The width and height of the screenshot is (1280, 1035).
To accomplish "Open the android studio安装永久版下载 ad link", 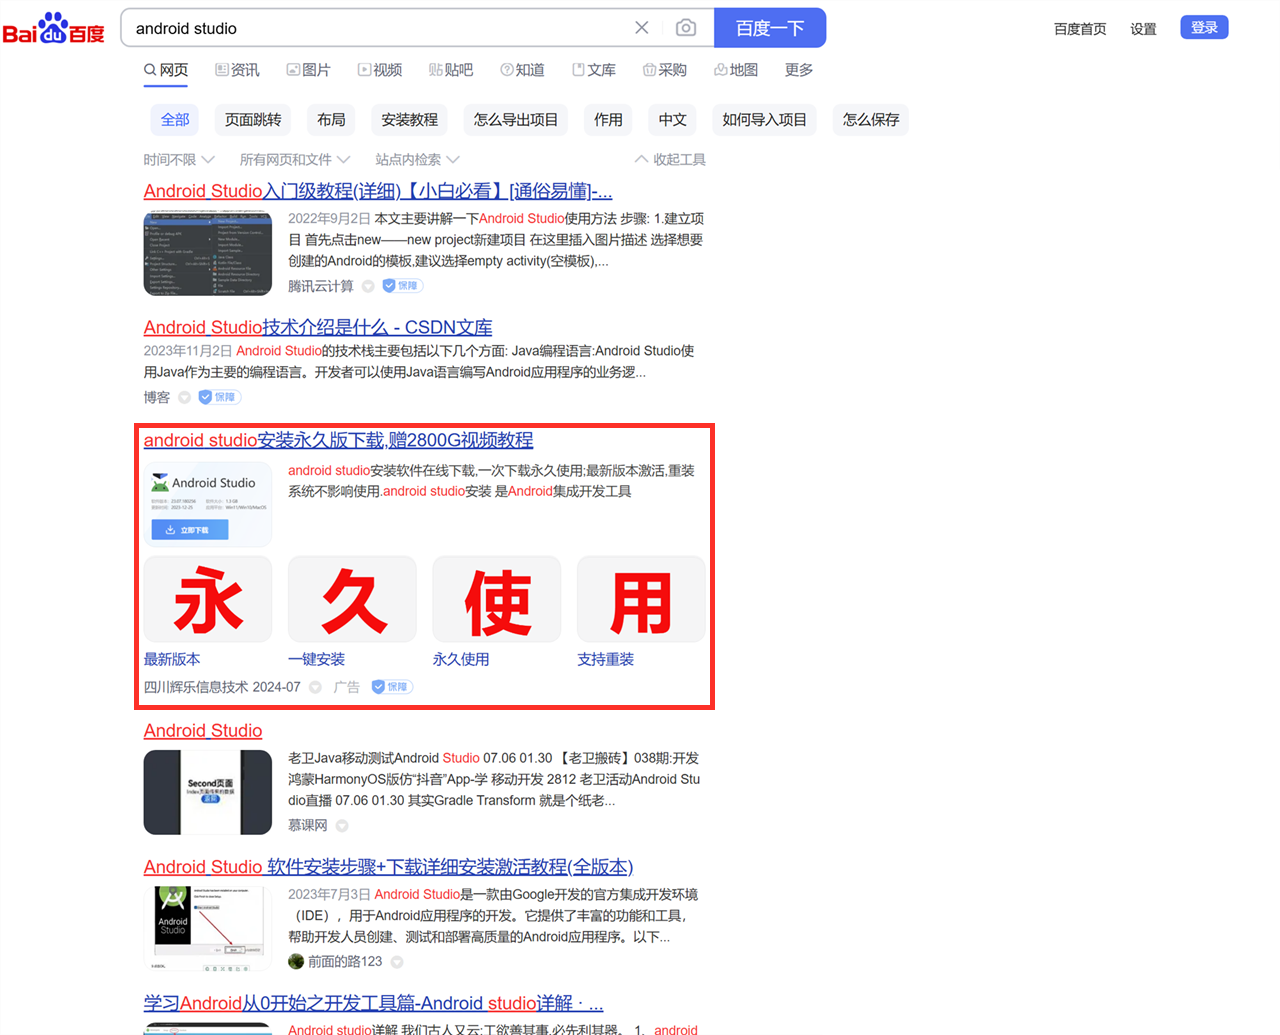I will click(x=338, y=440).
